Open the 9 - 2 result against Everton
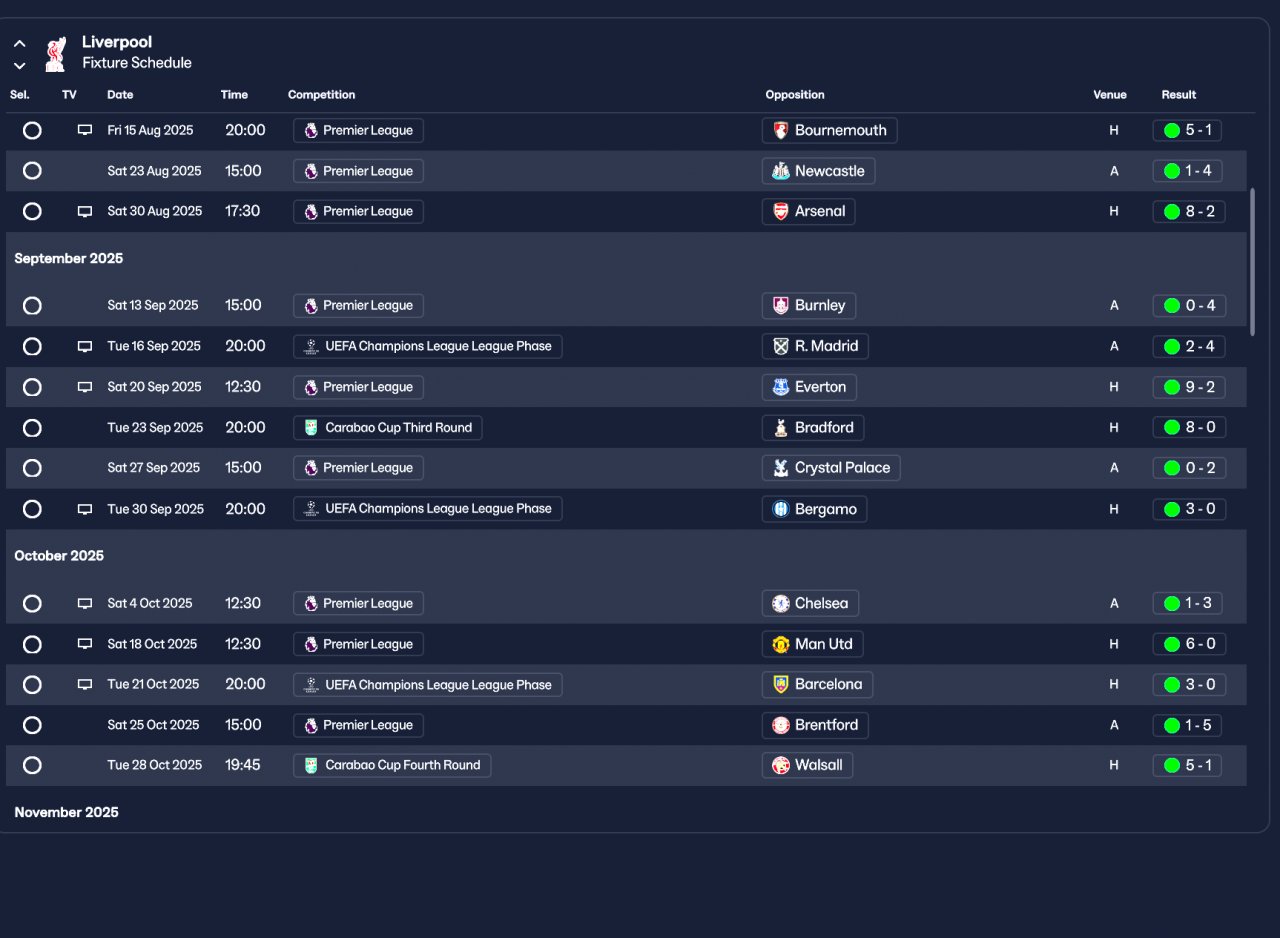The width and height of the screenshot is (1280, 938). [1189, 387]
